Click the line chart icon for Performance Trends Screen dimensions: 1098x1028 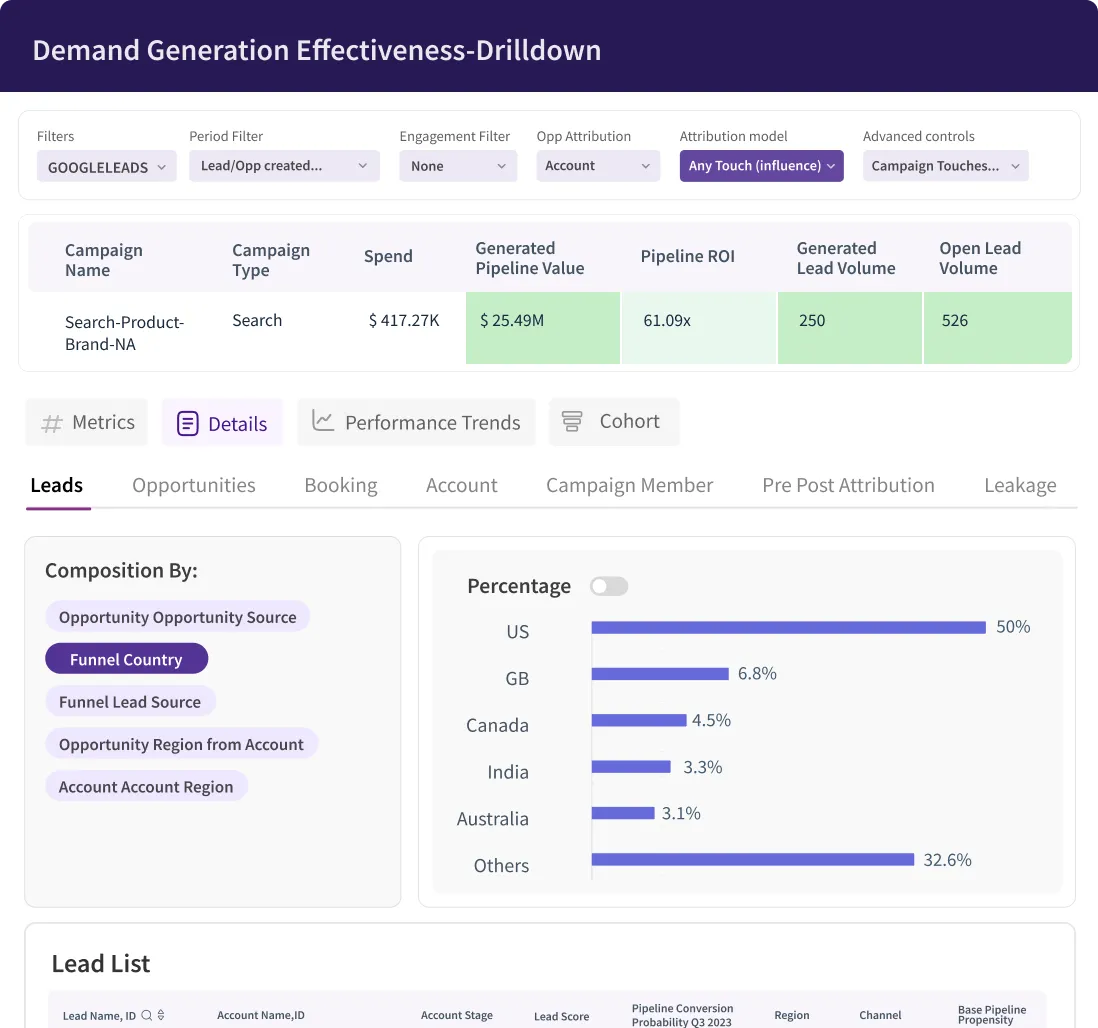(323, 420)
